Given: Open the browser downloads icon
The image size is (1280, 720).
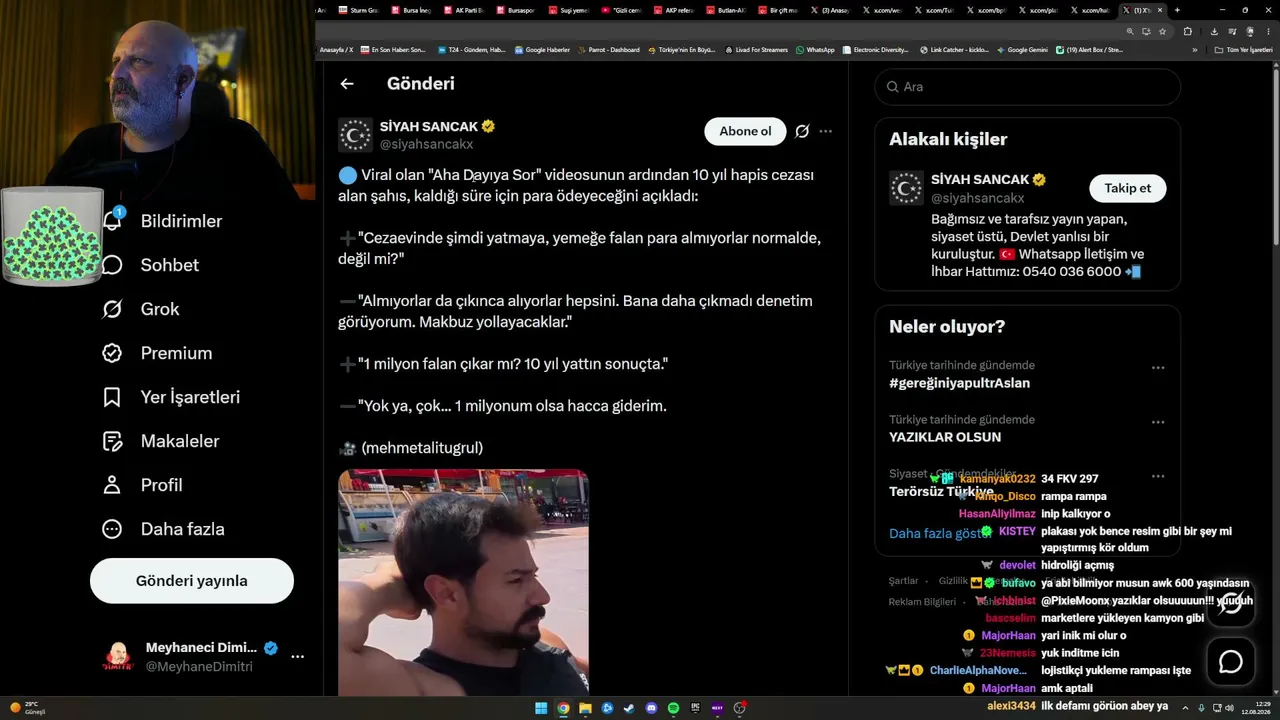Looking at the screenshot, I should point(1214,31).
